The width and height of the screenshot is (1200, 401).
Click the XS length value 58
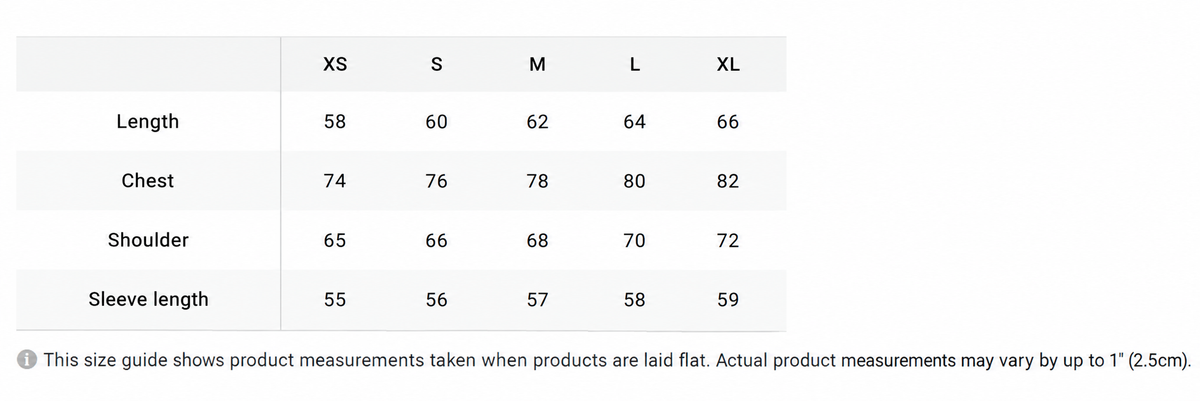335,122
